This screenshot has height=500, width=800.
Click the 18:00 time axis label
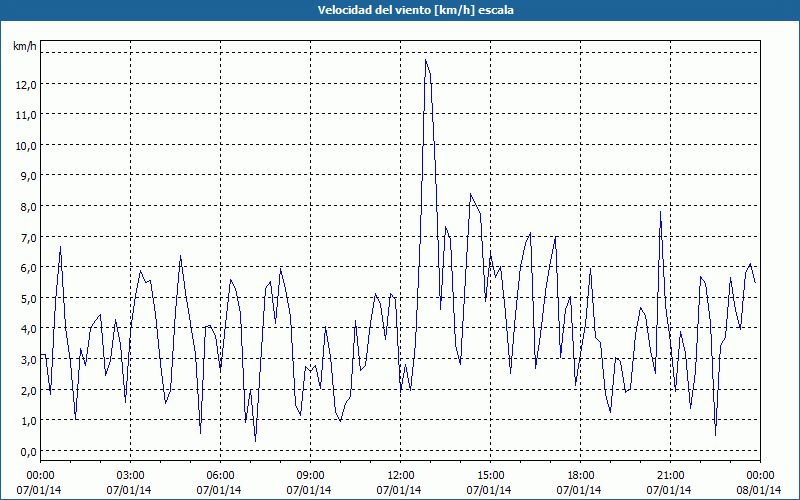581,476
